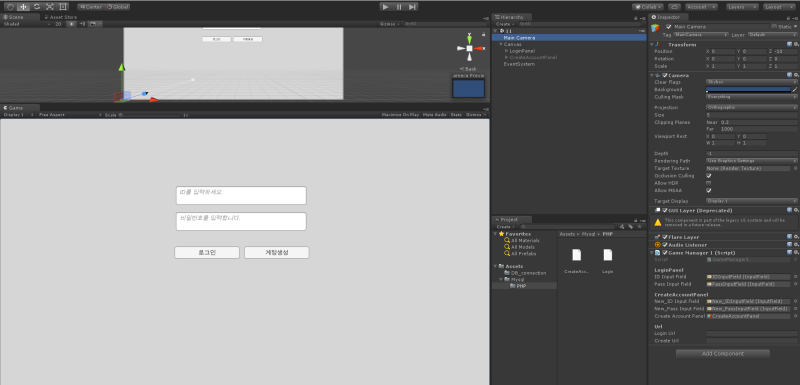
Task: Toggle the Main Camera active checkbox
Action: [668, 27]
